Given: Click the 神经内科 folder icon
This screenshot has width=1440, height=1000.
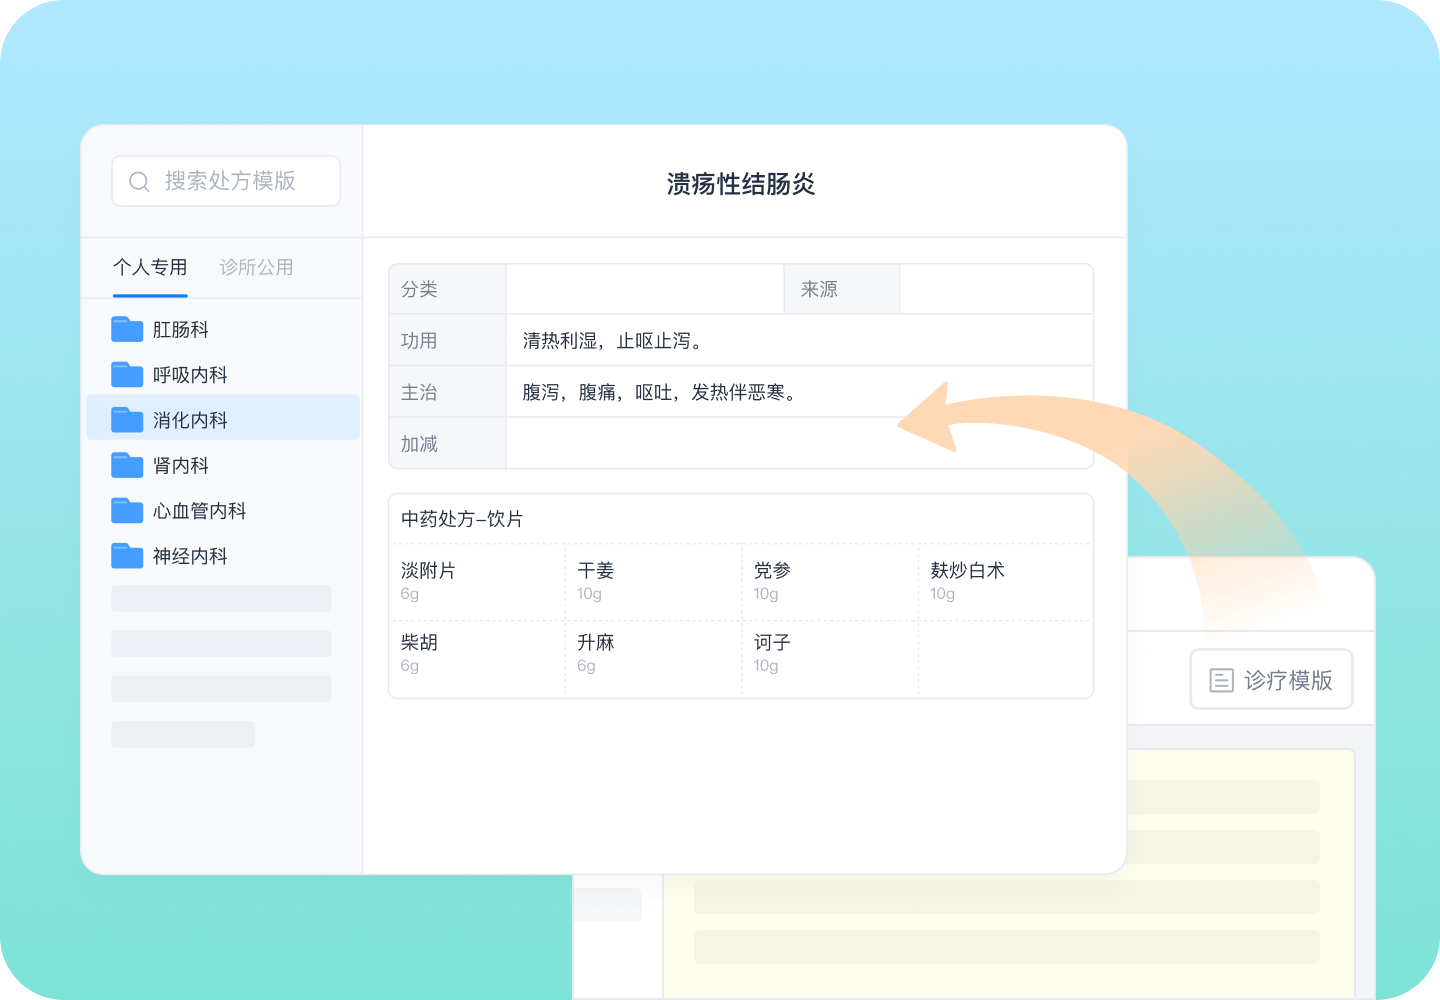Looking at the screenshot, I should point(127,556).
